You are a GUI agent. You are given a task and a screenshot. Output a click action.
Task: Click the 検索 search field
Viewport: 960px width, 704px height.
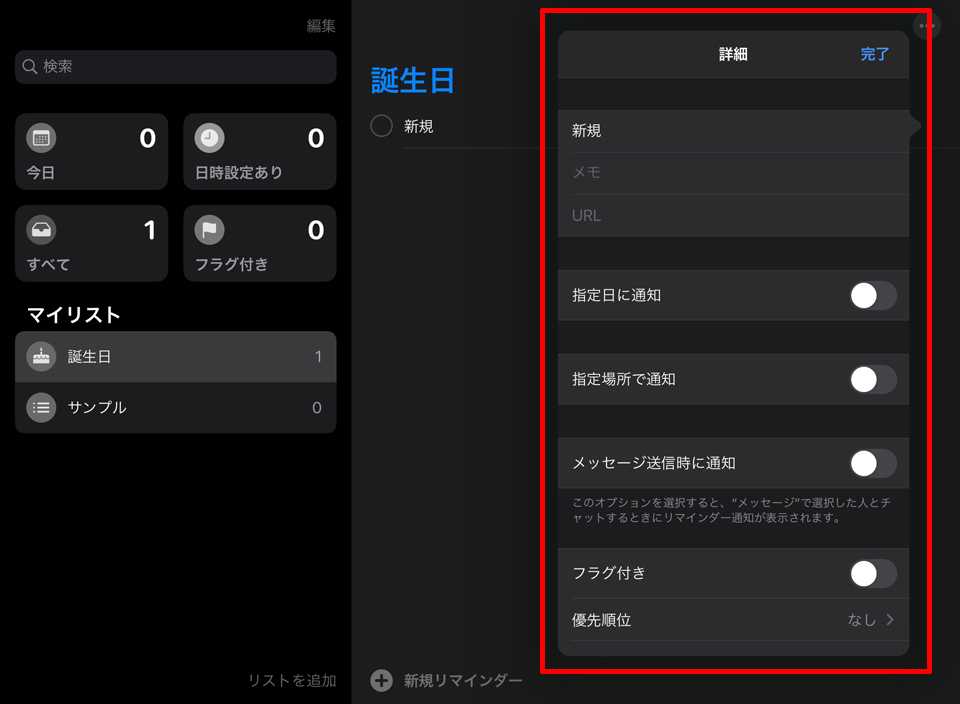pyautogui.click(x=175, y=67)
